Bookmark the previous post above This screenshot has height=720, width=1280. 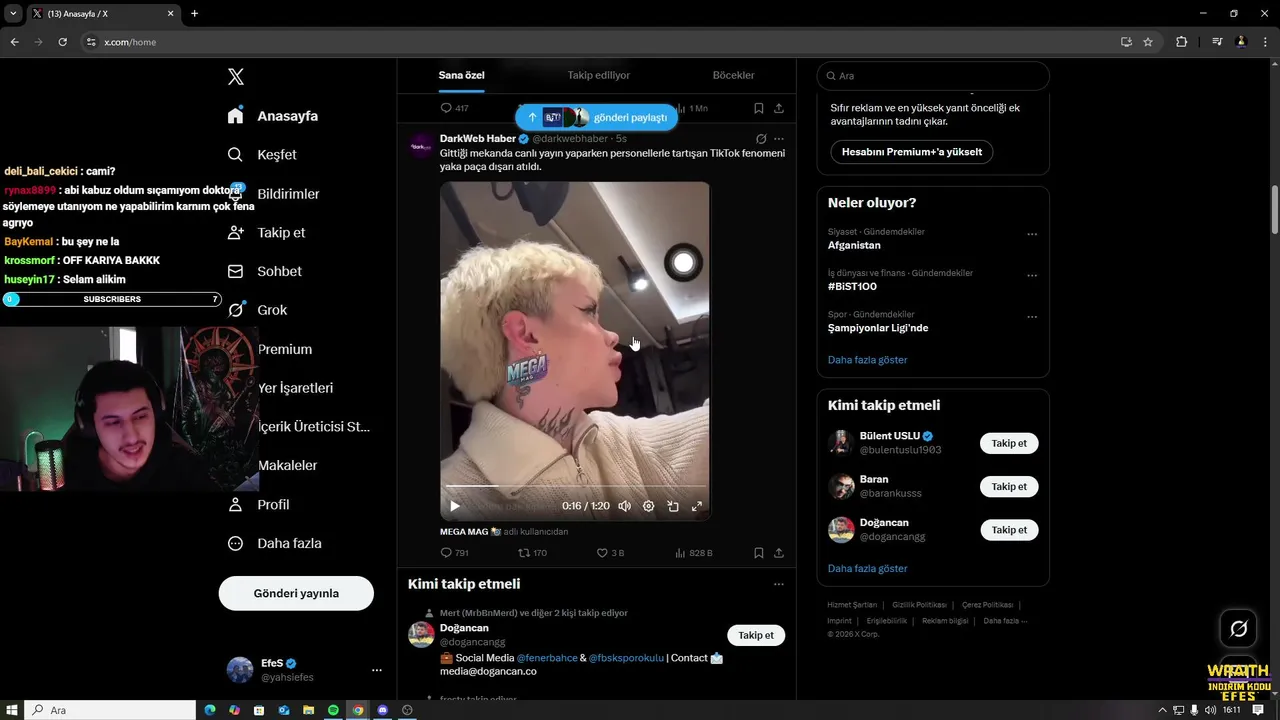pos(759,108)
